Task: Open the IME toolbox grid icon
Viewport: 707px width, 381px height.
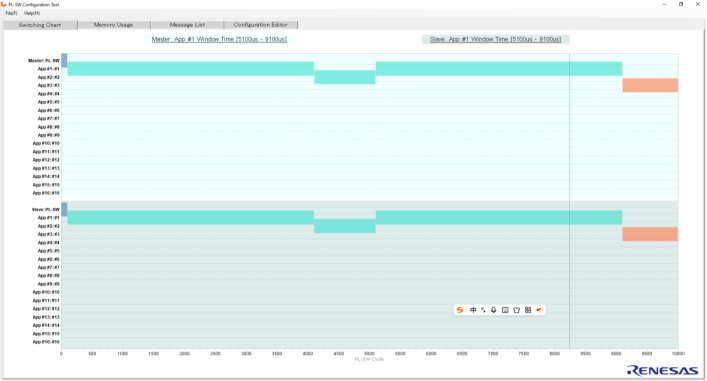Action: coord(528,310)
